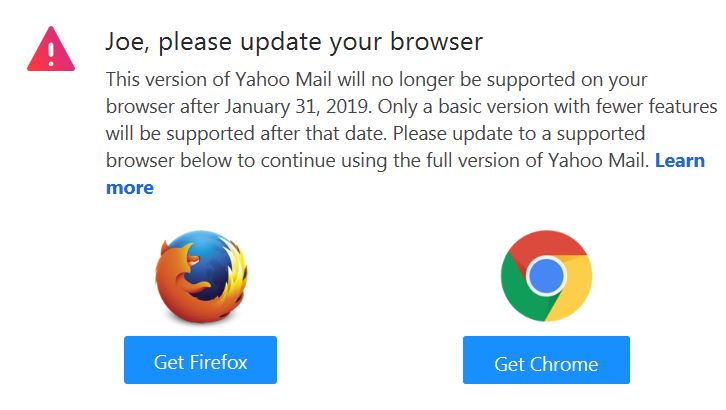Open the Learn more link
Viewport: 726px width, 410px height.
[680, 161]
